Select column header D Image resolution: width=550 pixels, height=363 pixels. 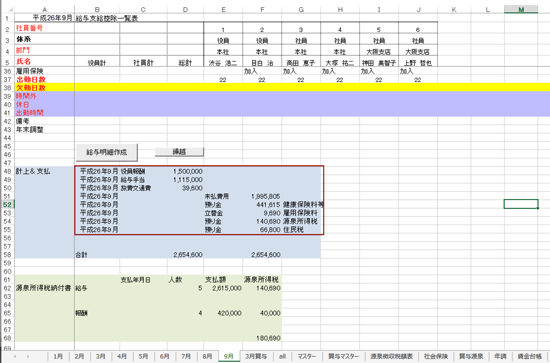tap(185, 10)
